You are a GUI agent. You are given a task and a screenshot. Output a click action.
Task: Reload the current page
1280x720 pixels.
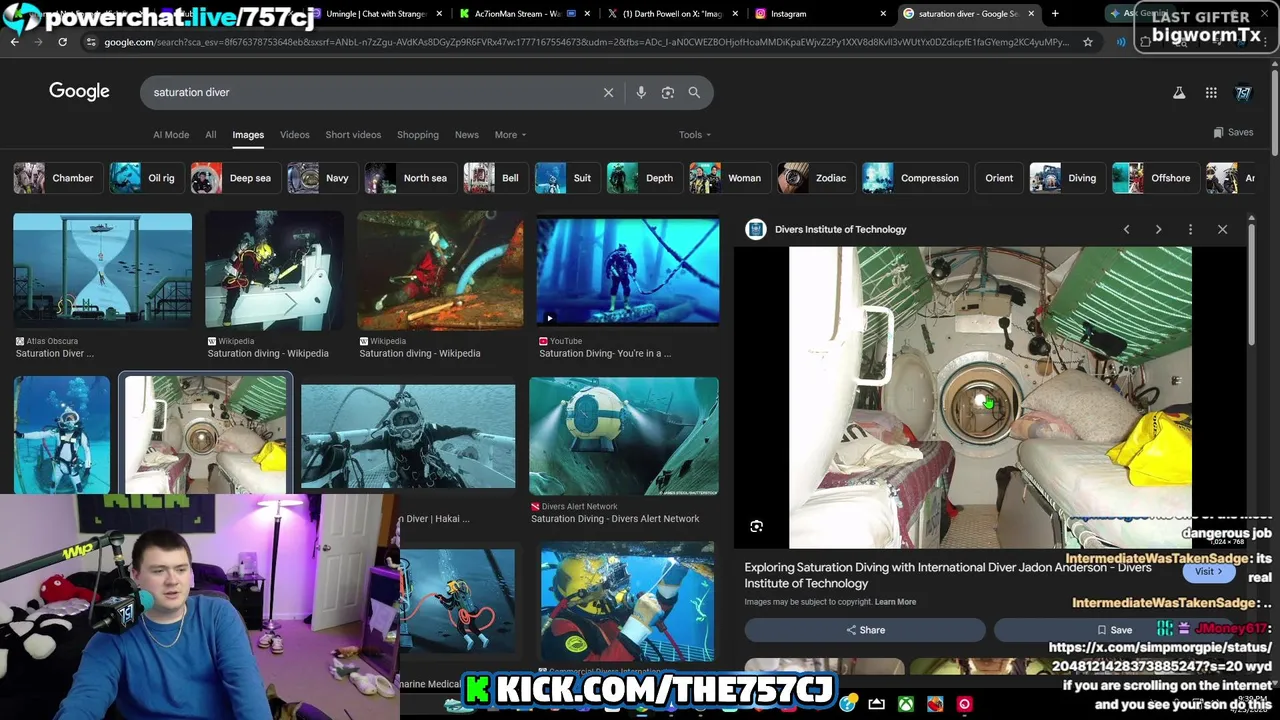click(x=62, y=42)
